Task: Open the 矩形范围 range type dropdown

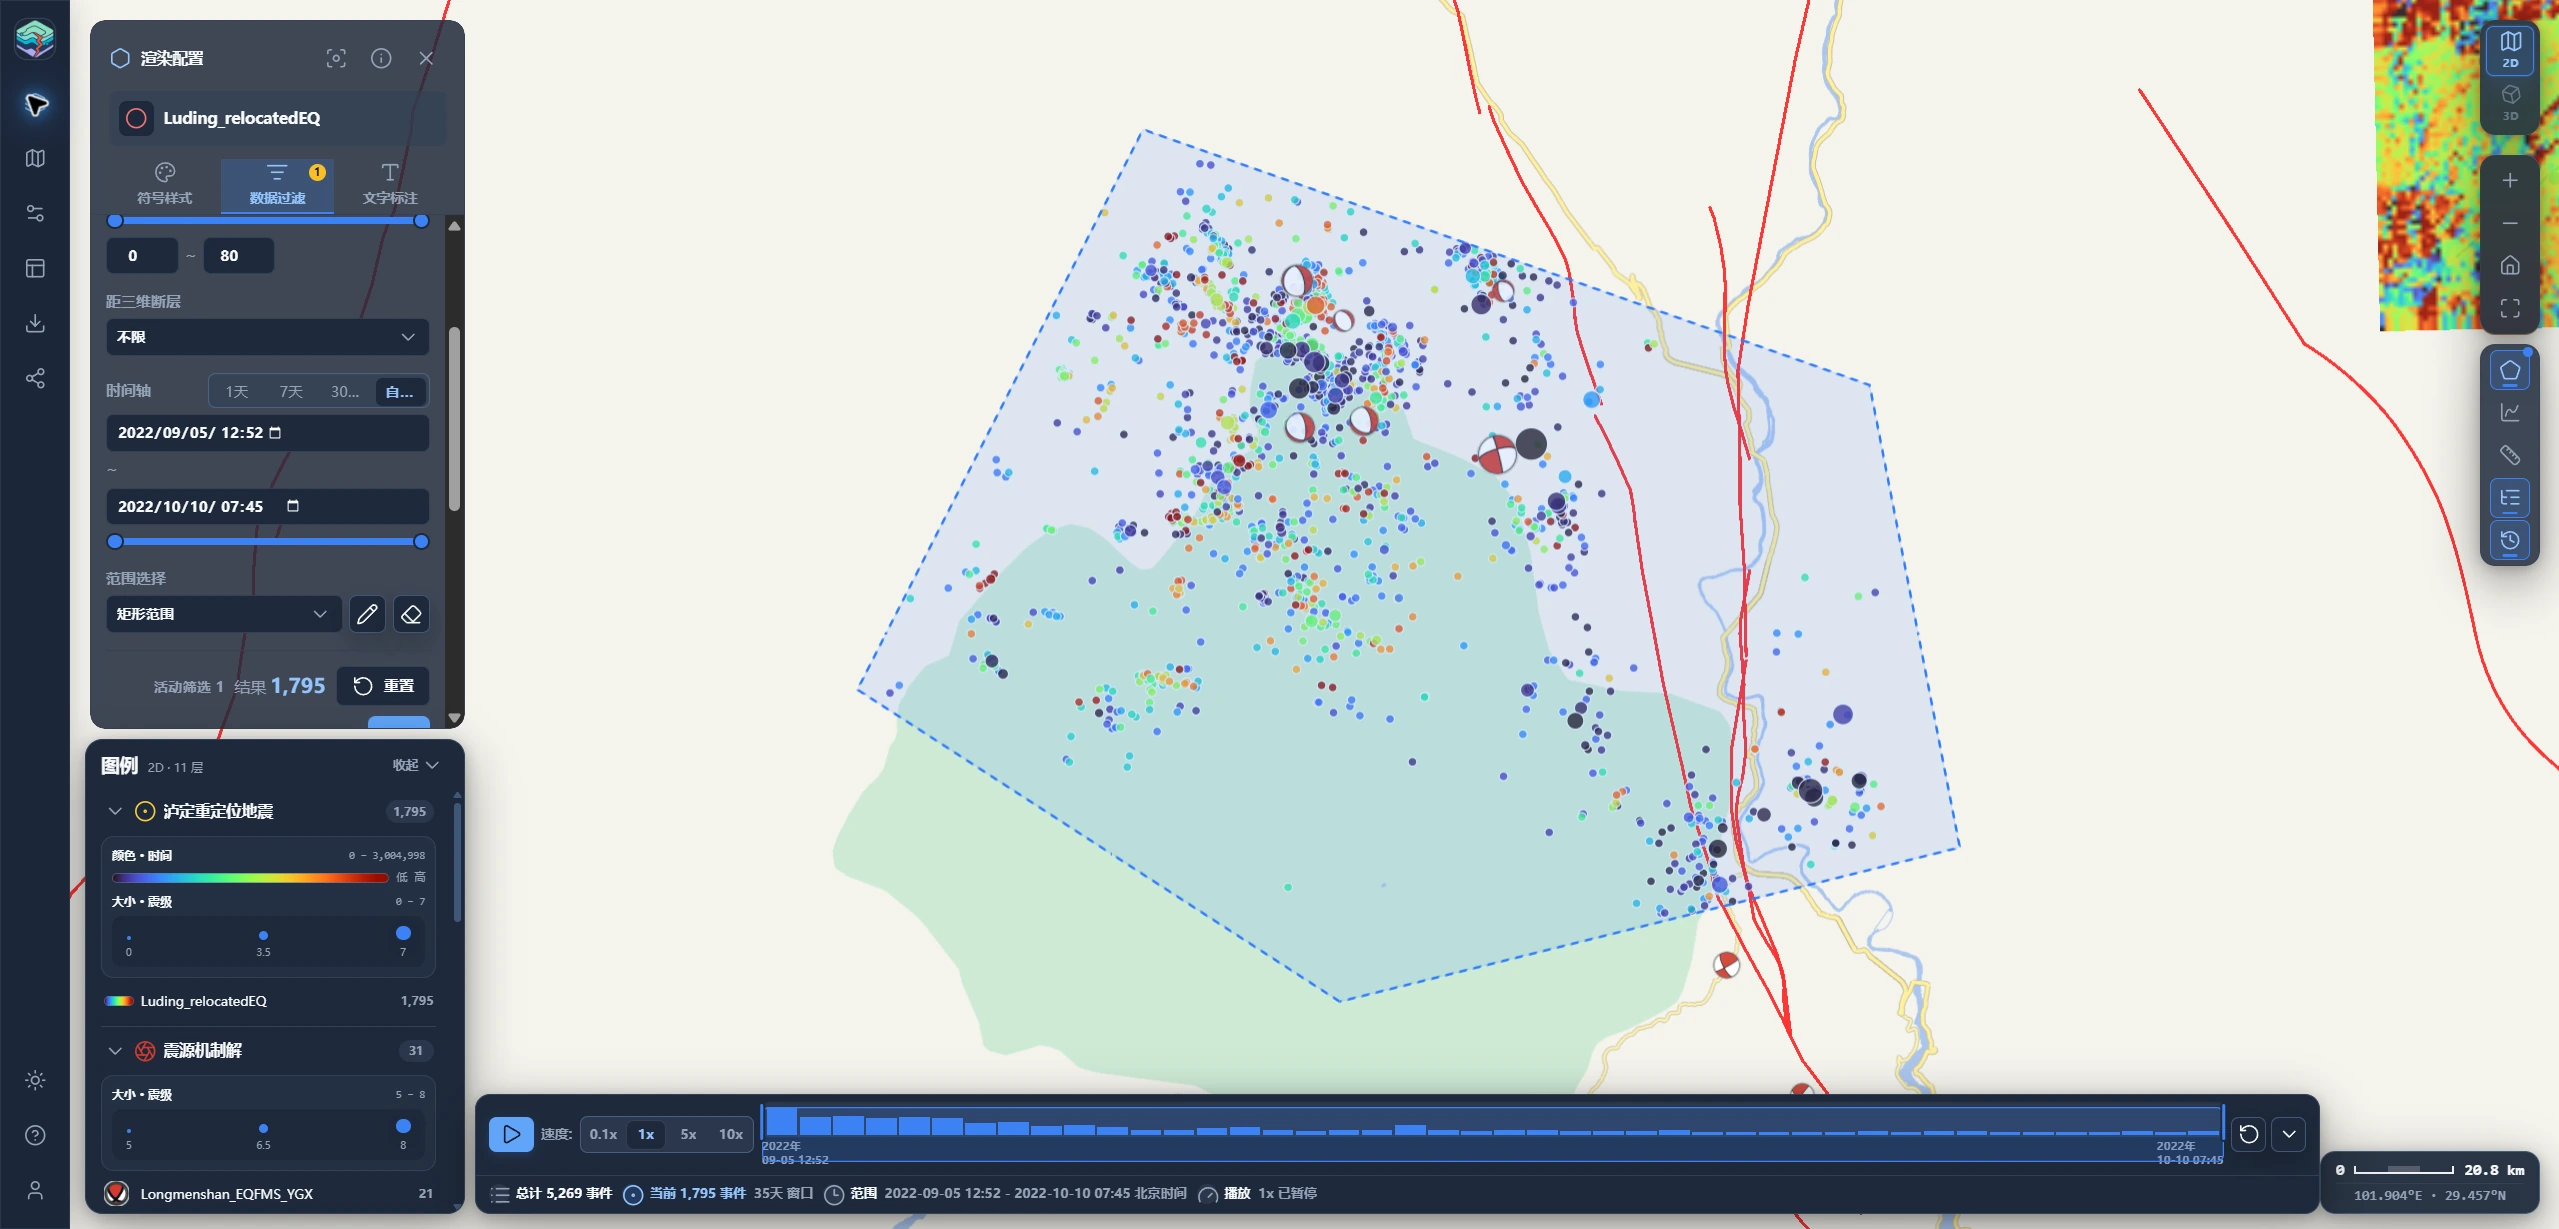Action: point(223,614)
